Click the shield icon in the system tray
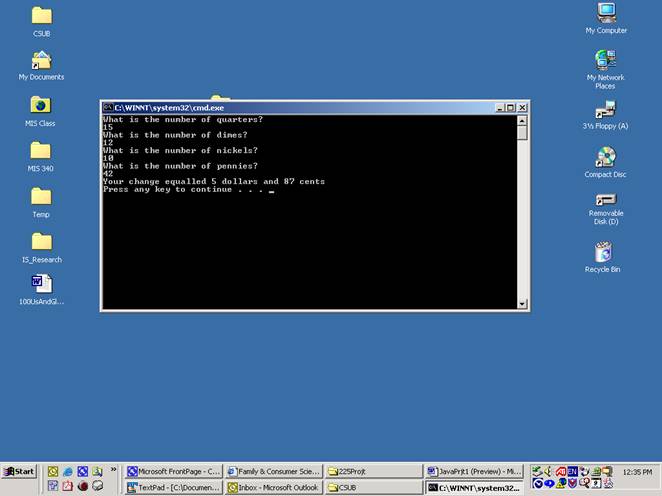Viewport: 662px width, 496px height. (572, 483)
